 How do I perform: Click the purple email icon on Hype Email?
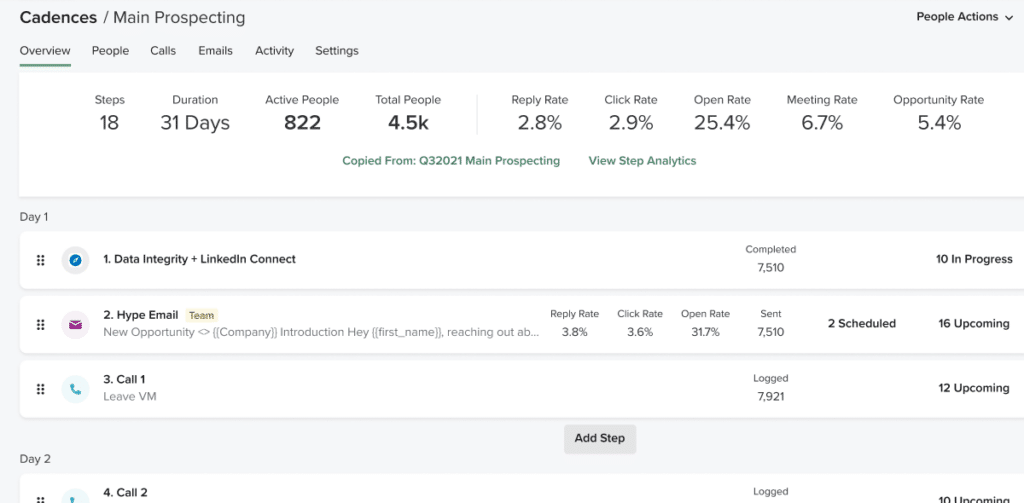click(x=76, y=325)
